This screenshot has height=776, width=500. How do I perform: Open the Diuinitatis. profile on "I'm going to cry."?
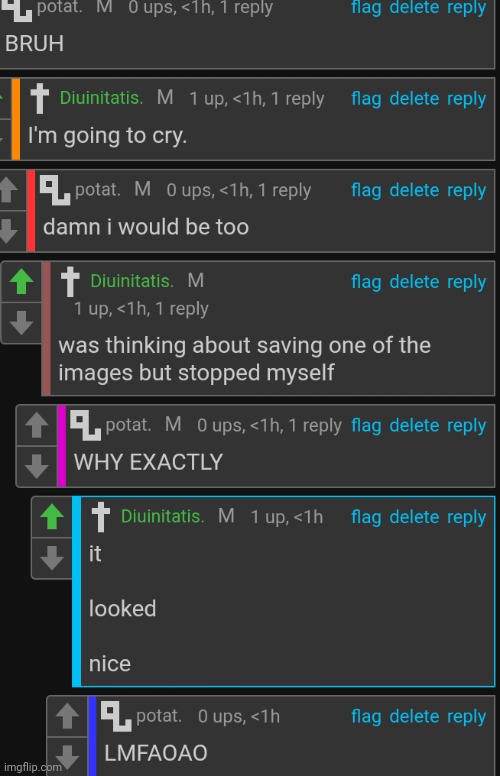(x=101, y=98)
